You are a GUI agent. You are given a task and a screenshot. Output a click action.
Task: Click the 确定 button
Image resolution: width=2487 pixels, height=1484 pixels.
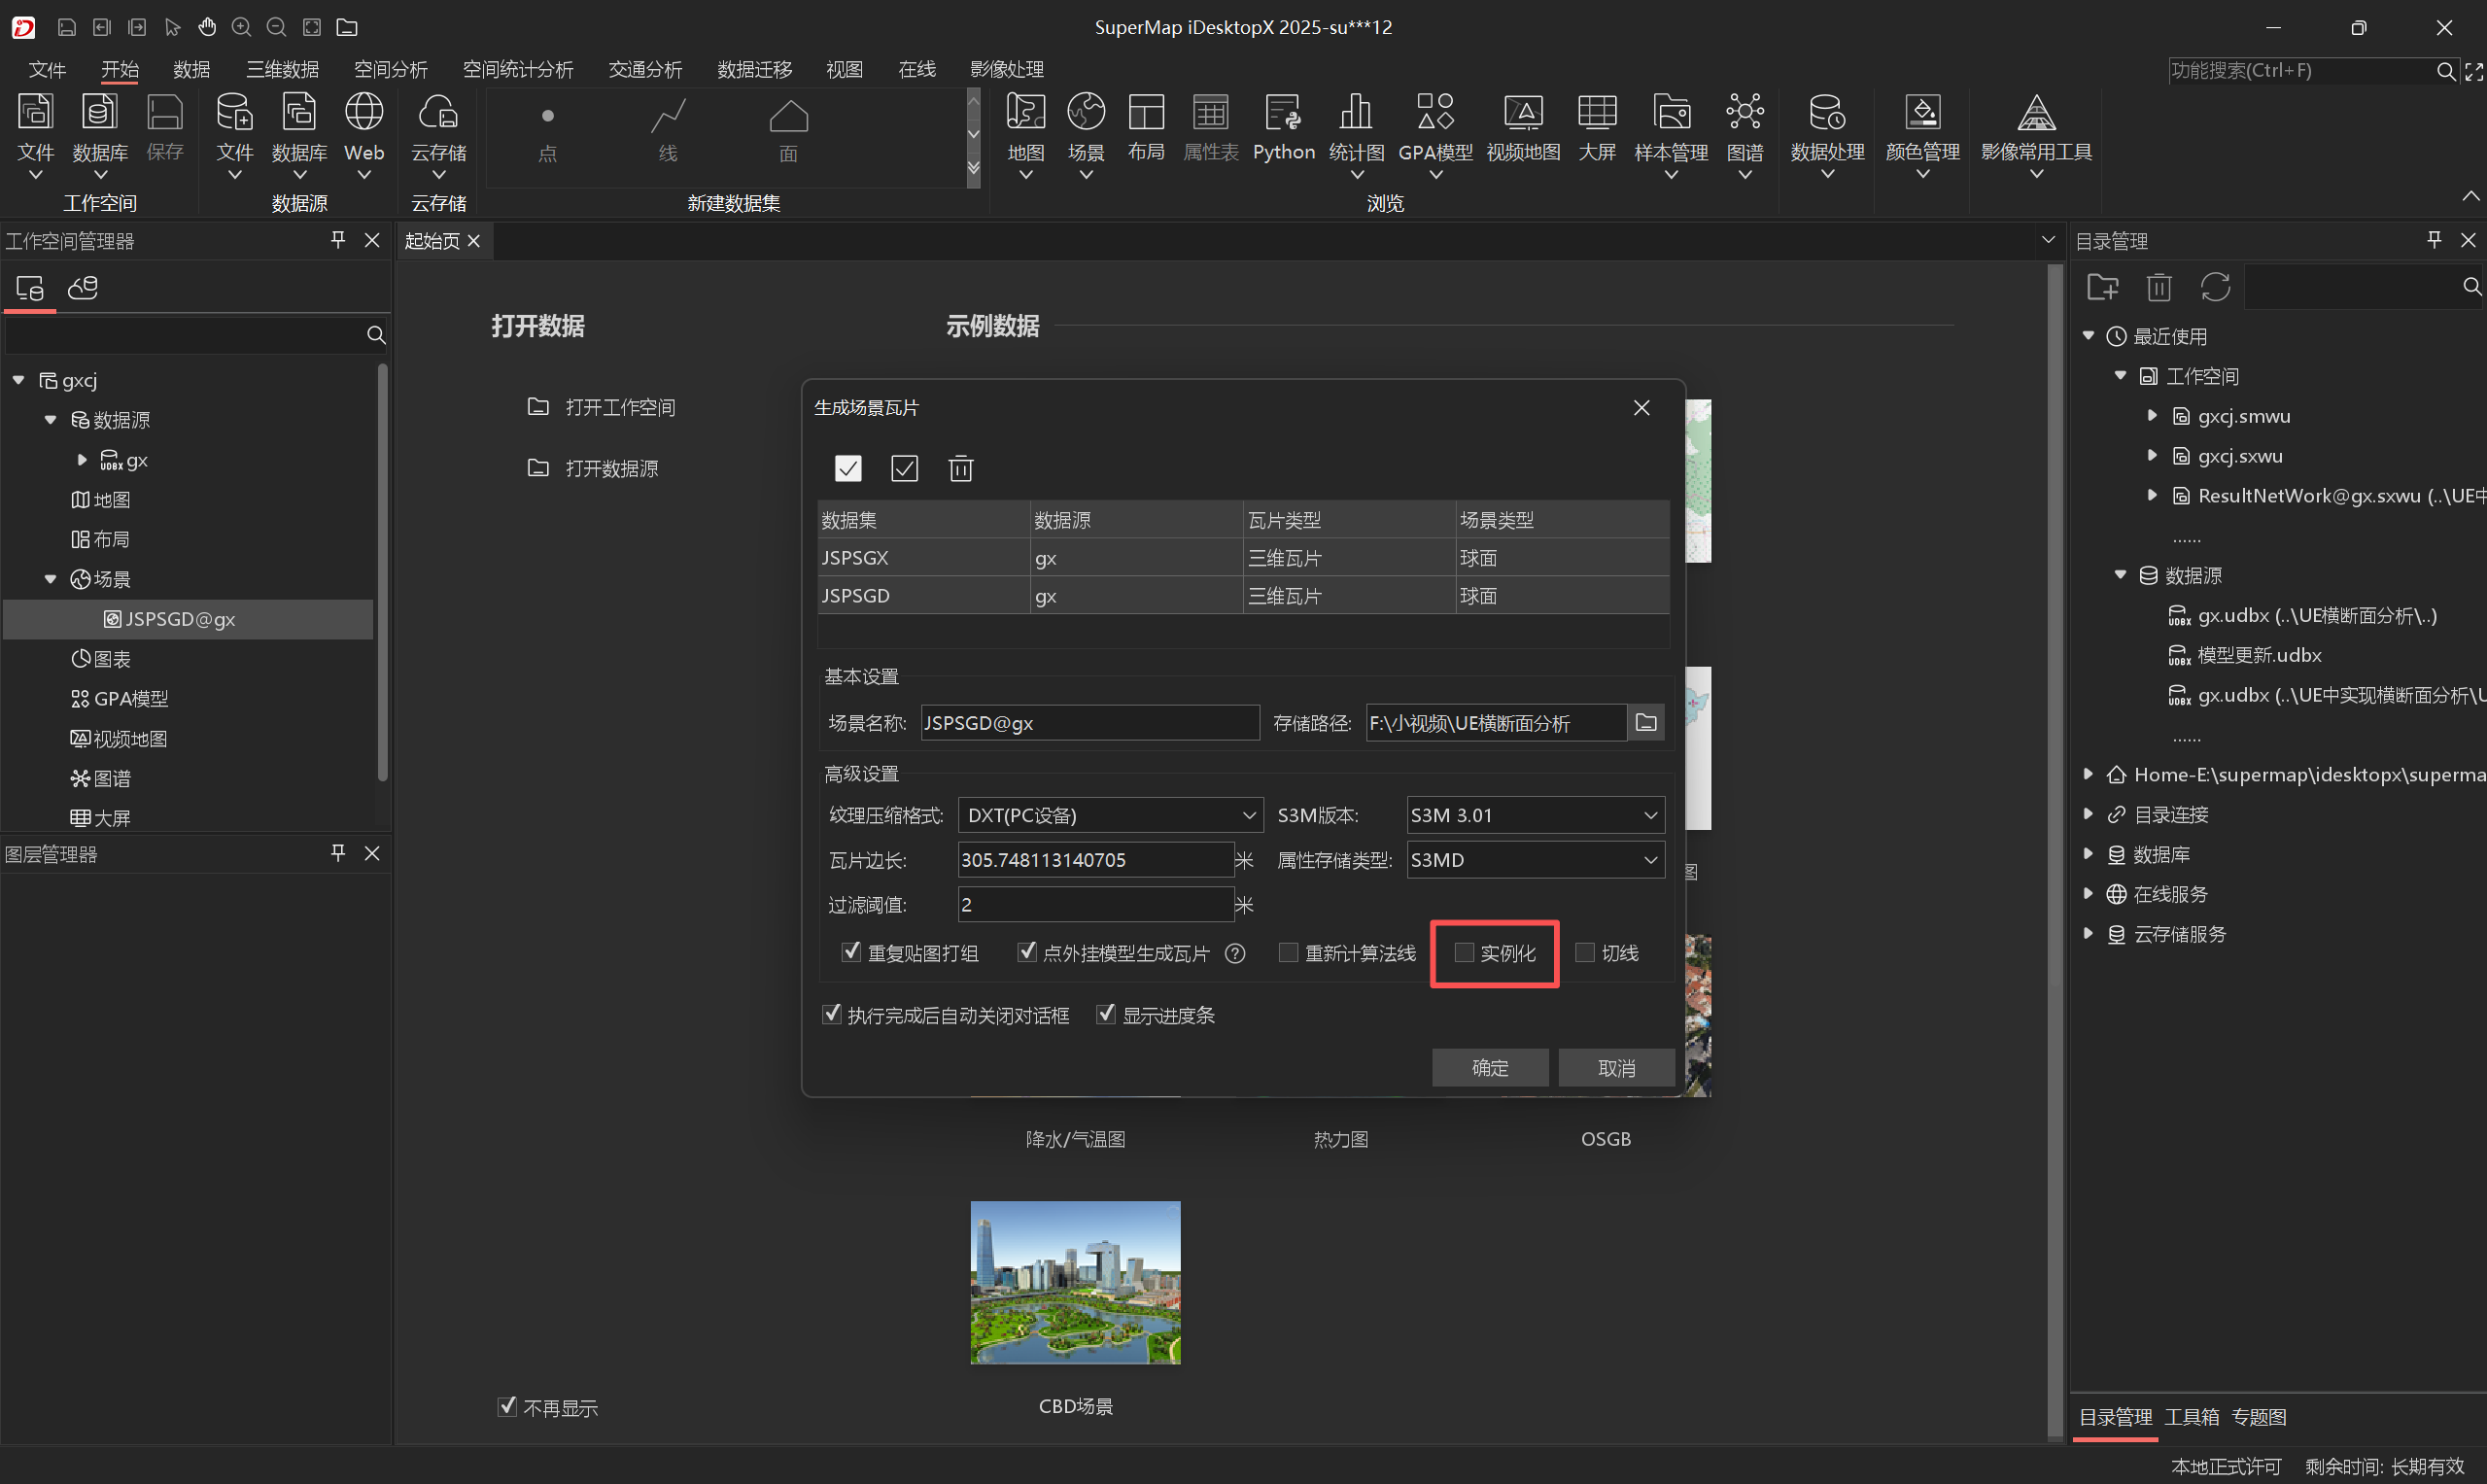(1489, 1067)
